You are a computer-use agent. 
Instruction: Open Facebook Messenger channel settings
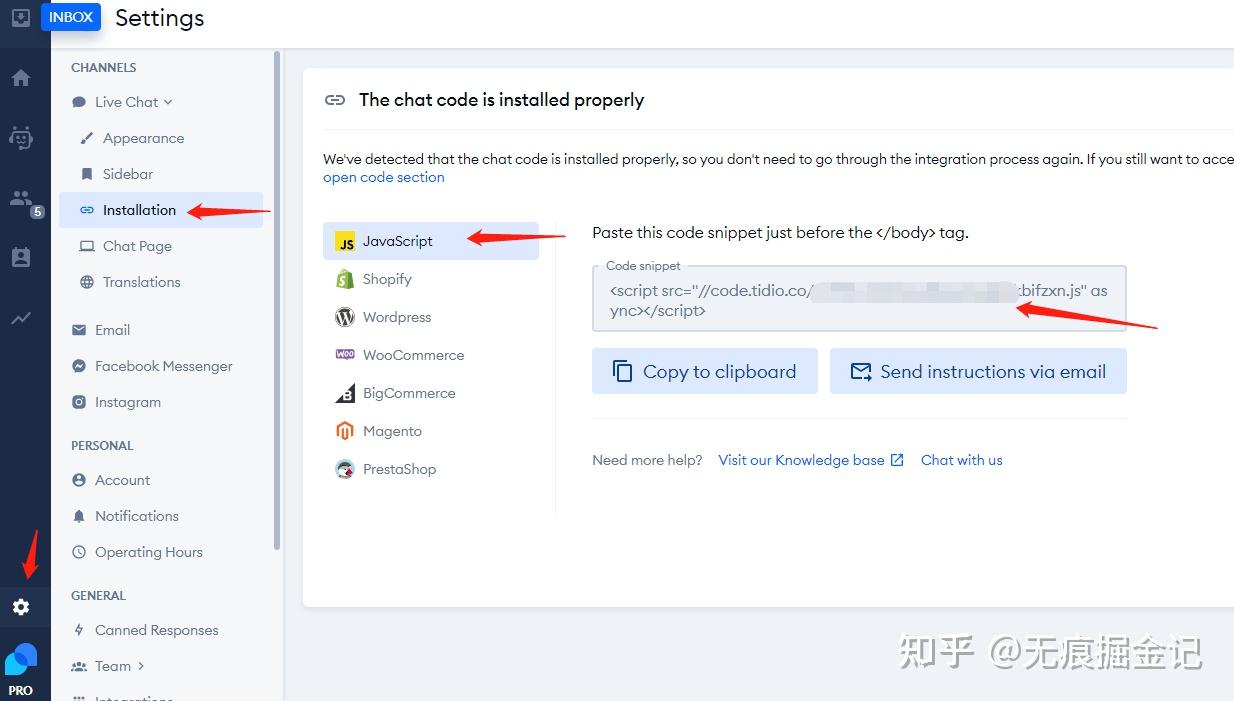coord(163,366)
